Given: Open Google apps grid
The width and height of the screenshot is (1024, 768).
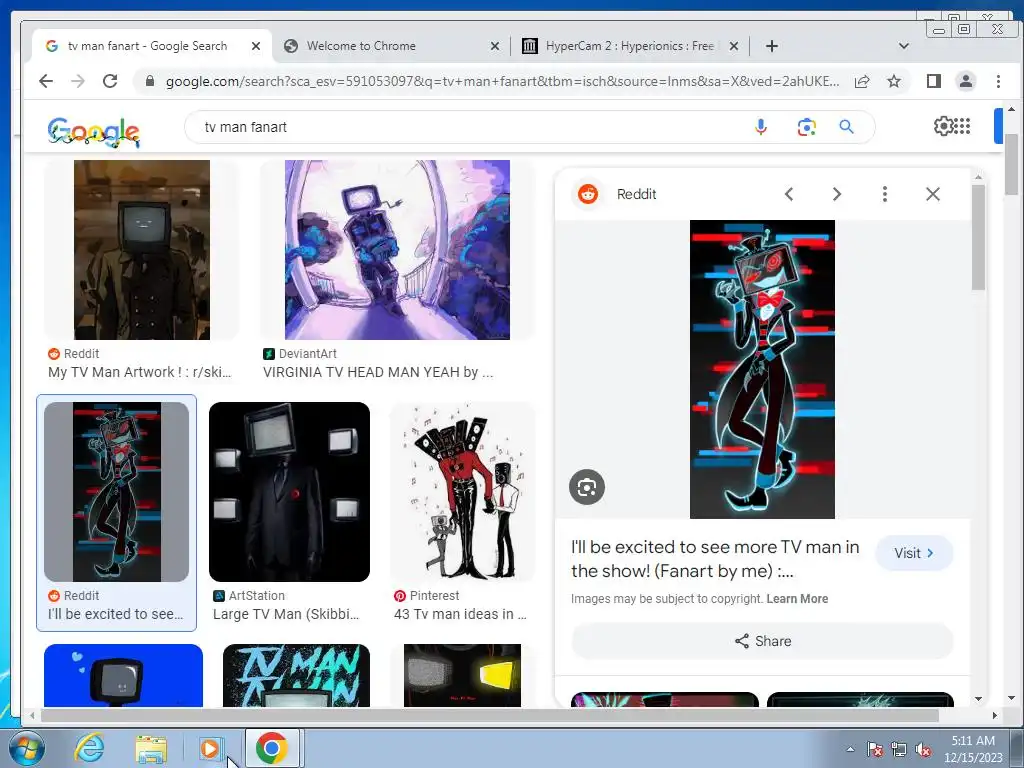Looking at the screenshot, I should [x=963, y=125].
